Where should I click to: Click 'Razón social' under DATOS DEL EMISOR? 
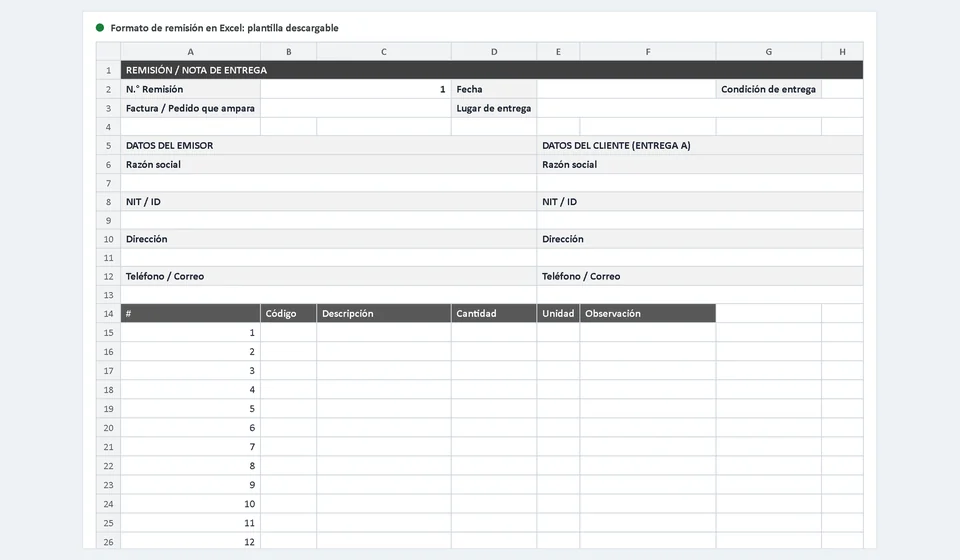tap(329, 165)
